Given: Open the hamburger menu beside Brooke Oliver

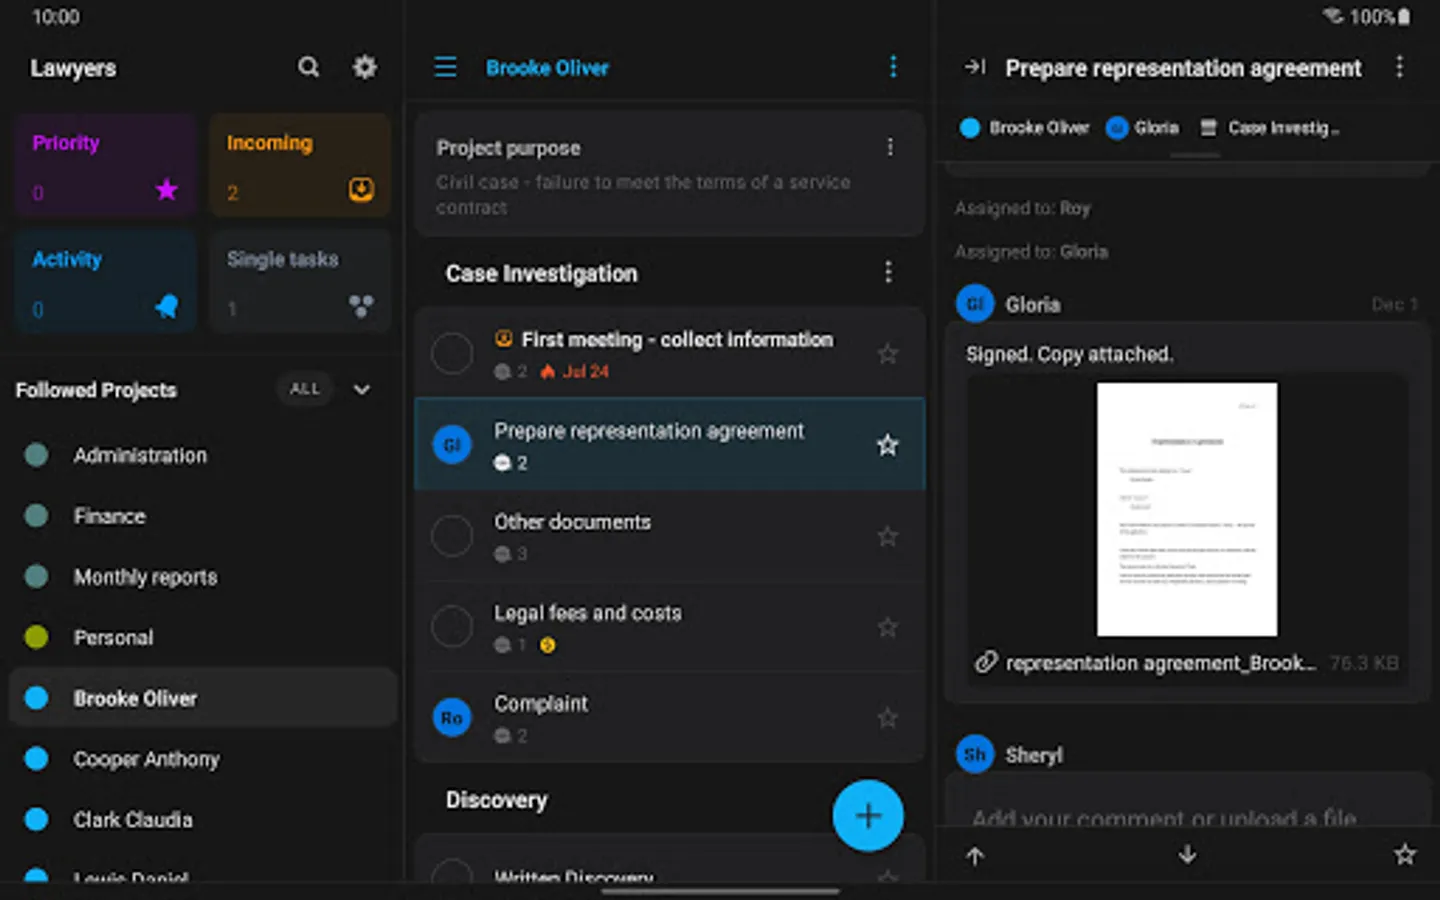Looking at the screenshot, I should tap(445, 67).
